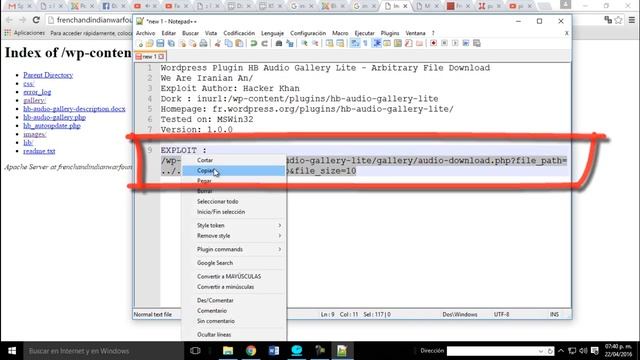Click the Replace icon in Notepad++ toolbar

point(290,43)
